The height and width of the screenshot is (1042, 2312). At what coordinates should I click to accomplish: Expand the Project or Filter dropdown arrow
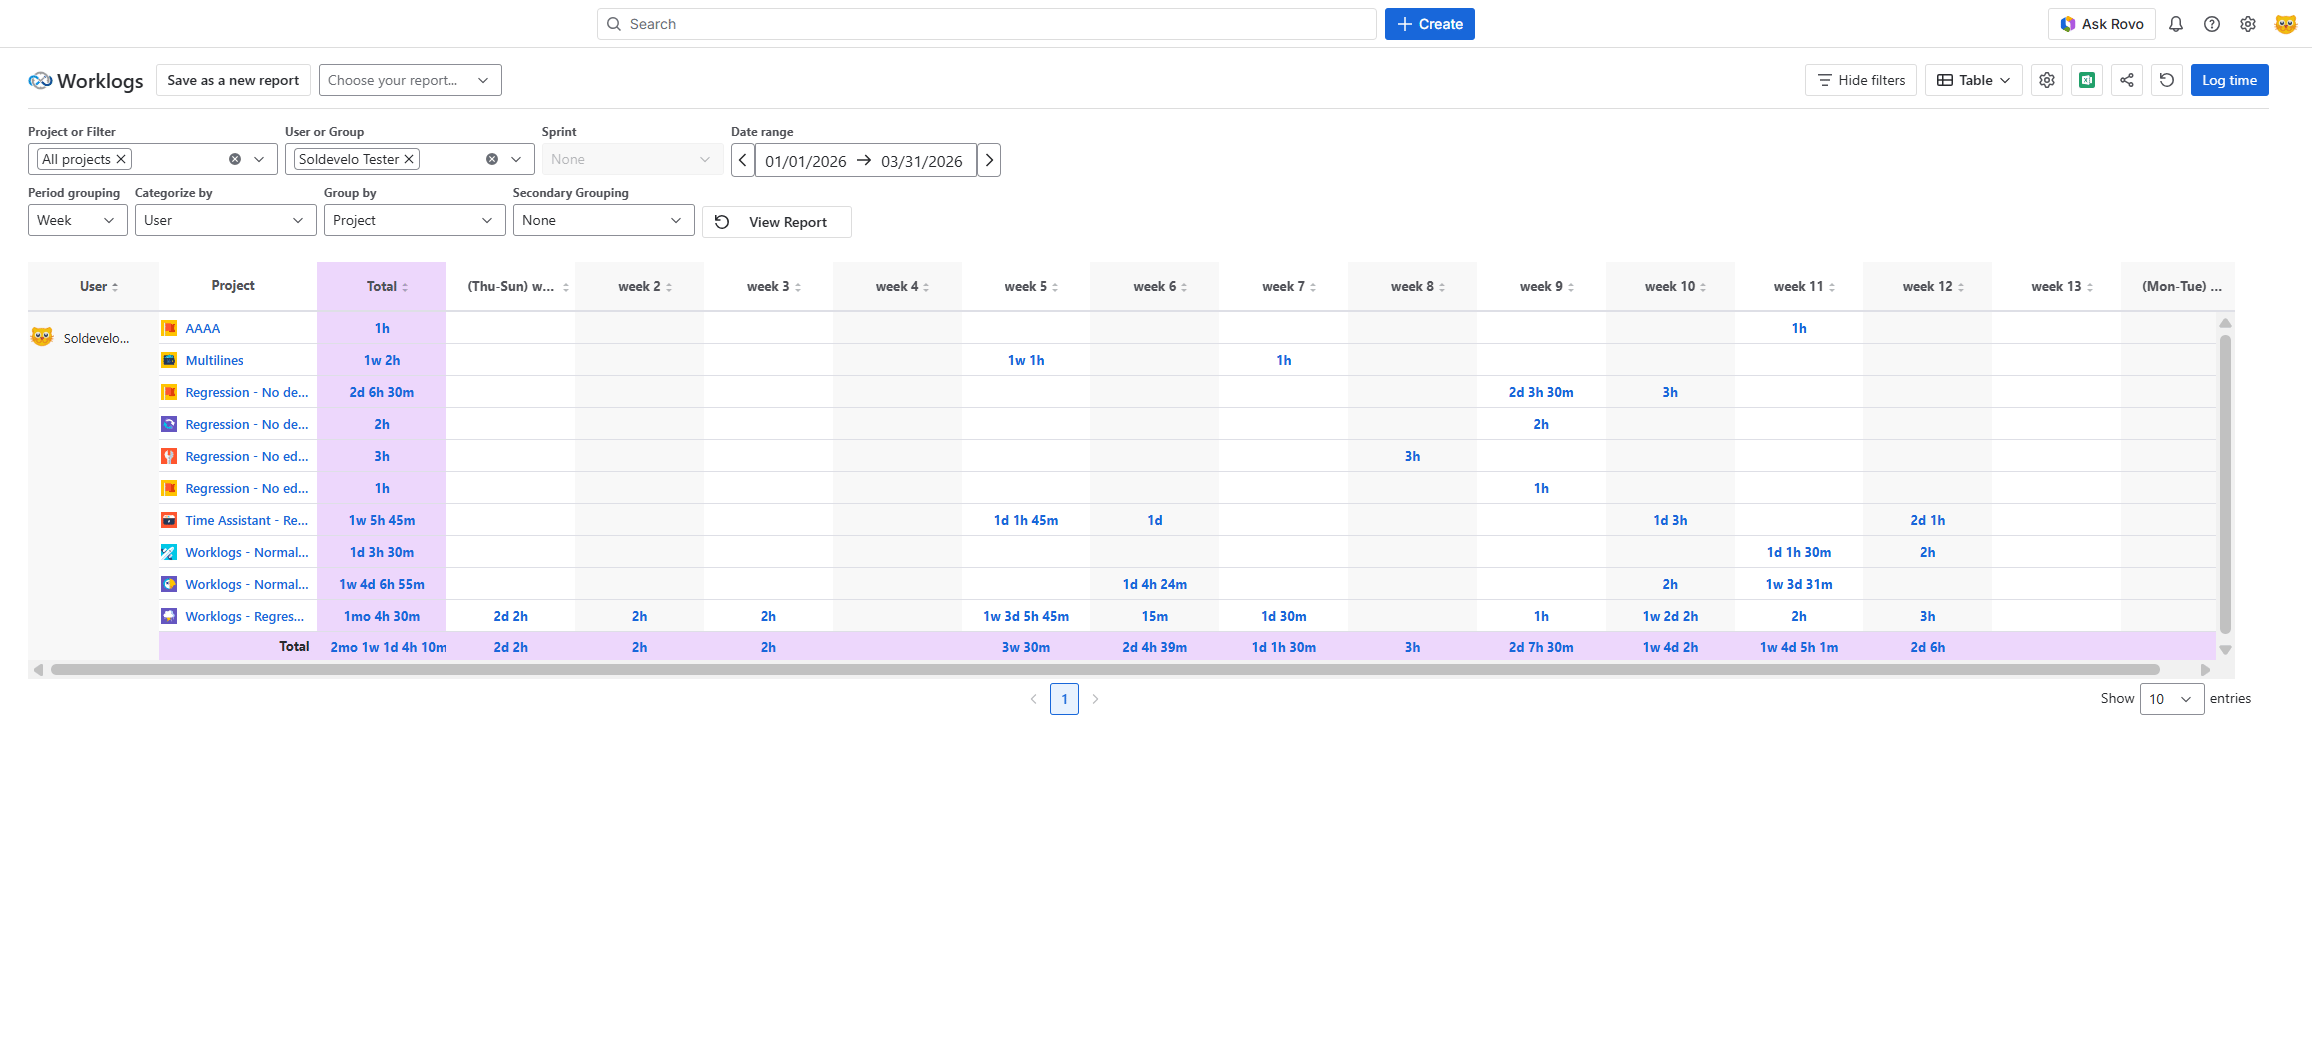(259, 159)
